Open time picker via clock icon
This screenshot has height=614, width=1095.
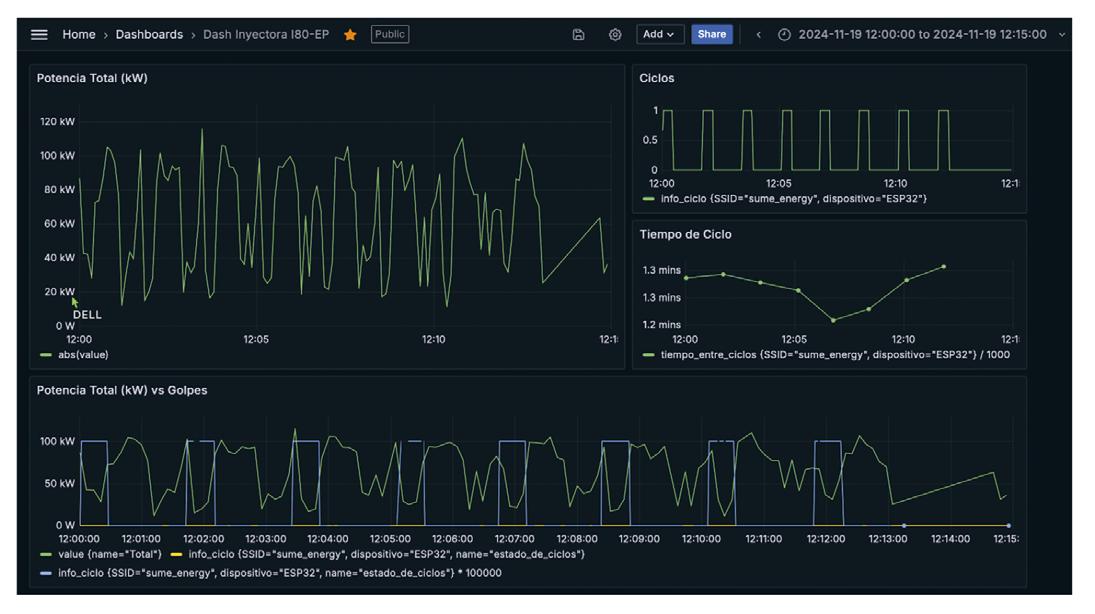(x=784, y=35)
